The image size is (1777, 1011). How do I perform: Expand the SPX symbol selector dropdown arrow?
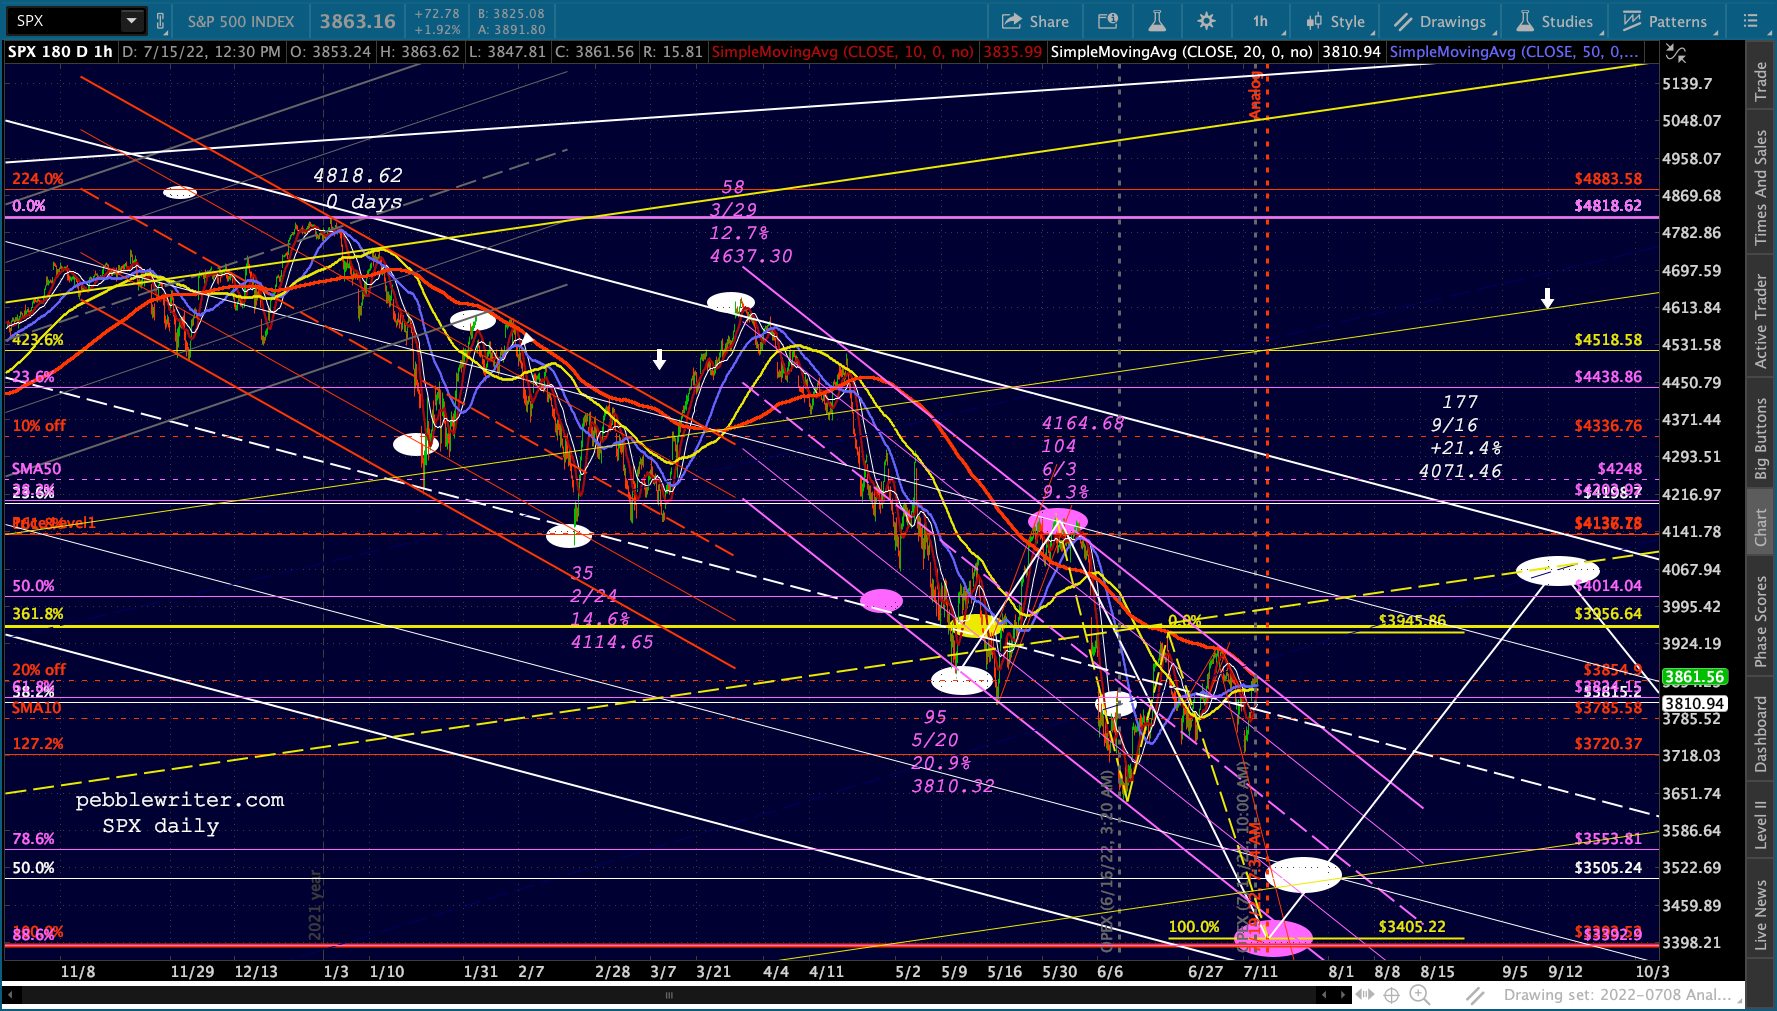tap(132, 21)
